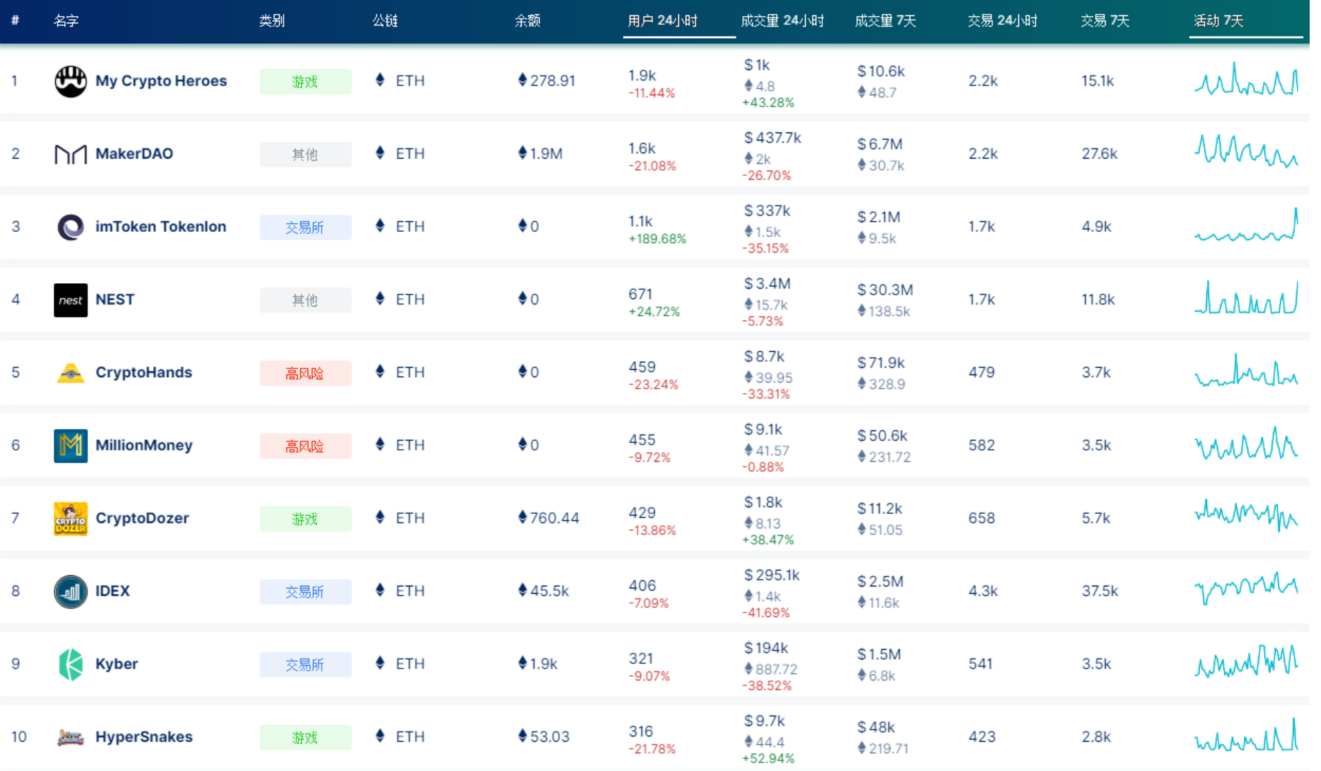1321x771 pixels.
Task: Click ETH chain icon in HyperSnakes row
Action: point(380,737)
